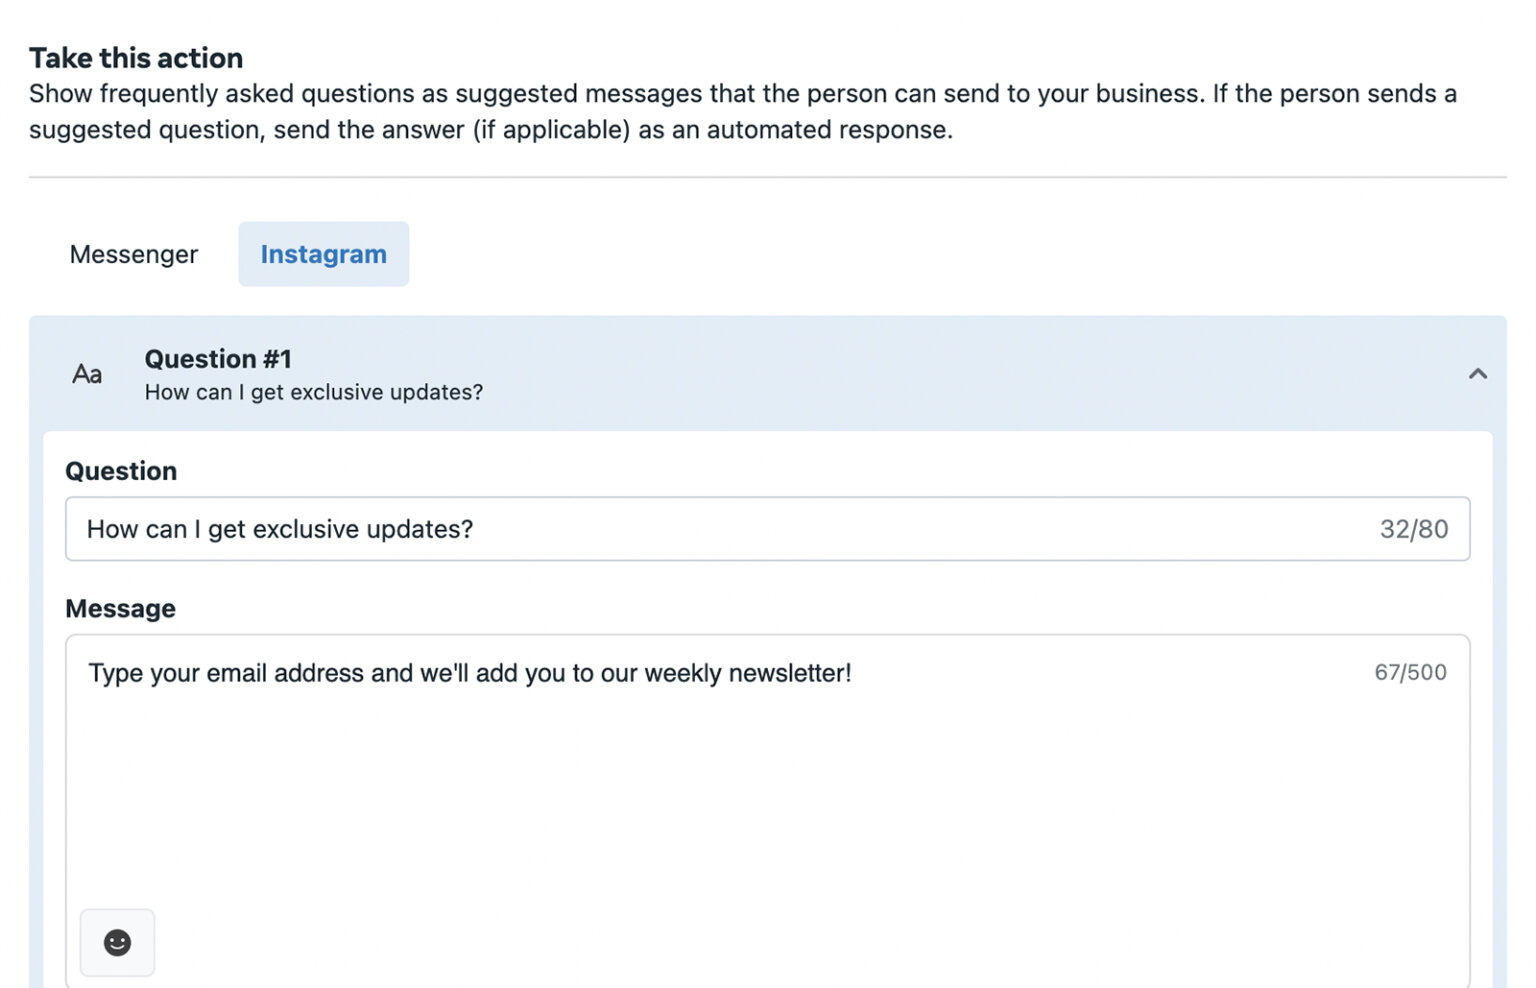The width and height of the screenshot is (1536, 988).
Task: Switch to the Messenger tab
Action: [134, 255]
